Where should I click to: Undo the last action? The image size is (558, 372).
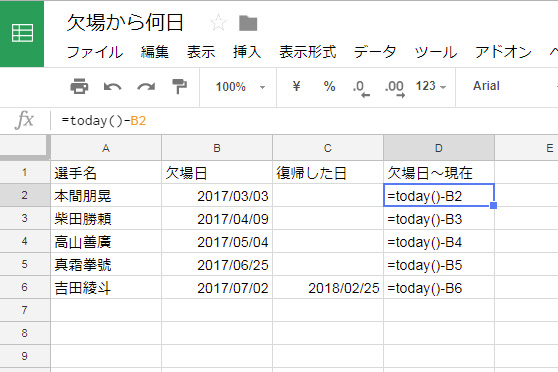(x=112, y=87)
